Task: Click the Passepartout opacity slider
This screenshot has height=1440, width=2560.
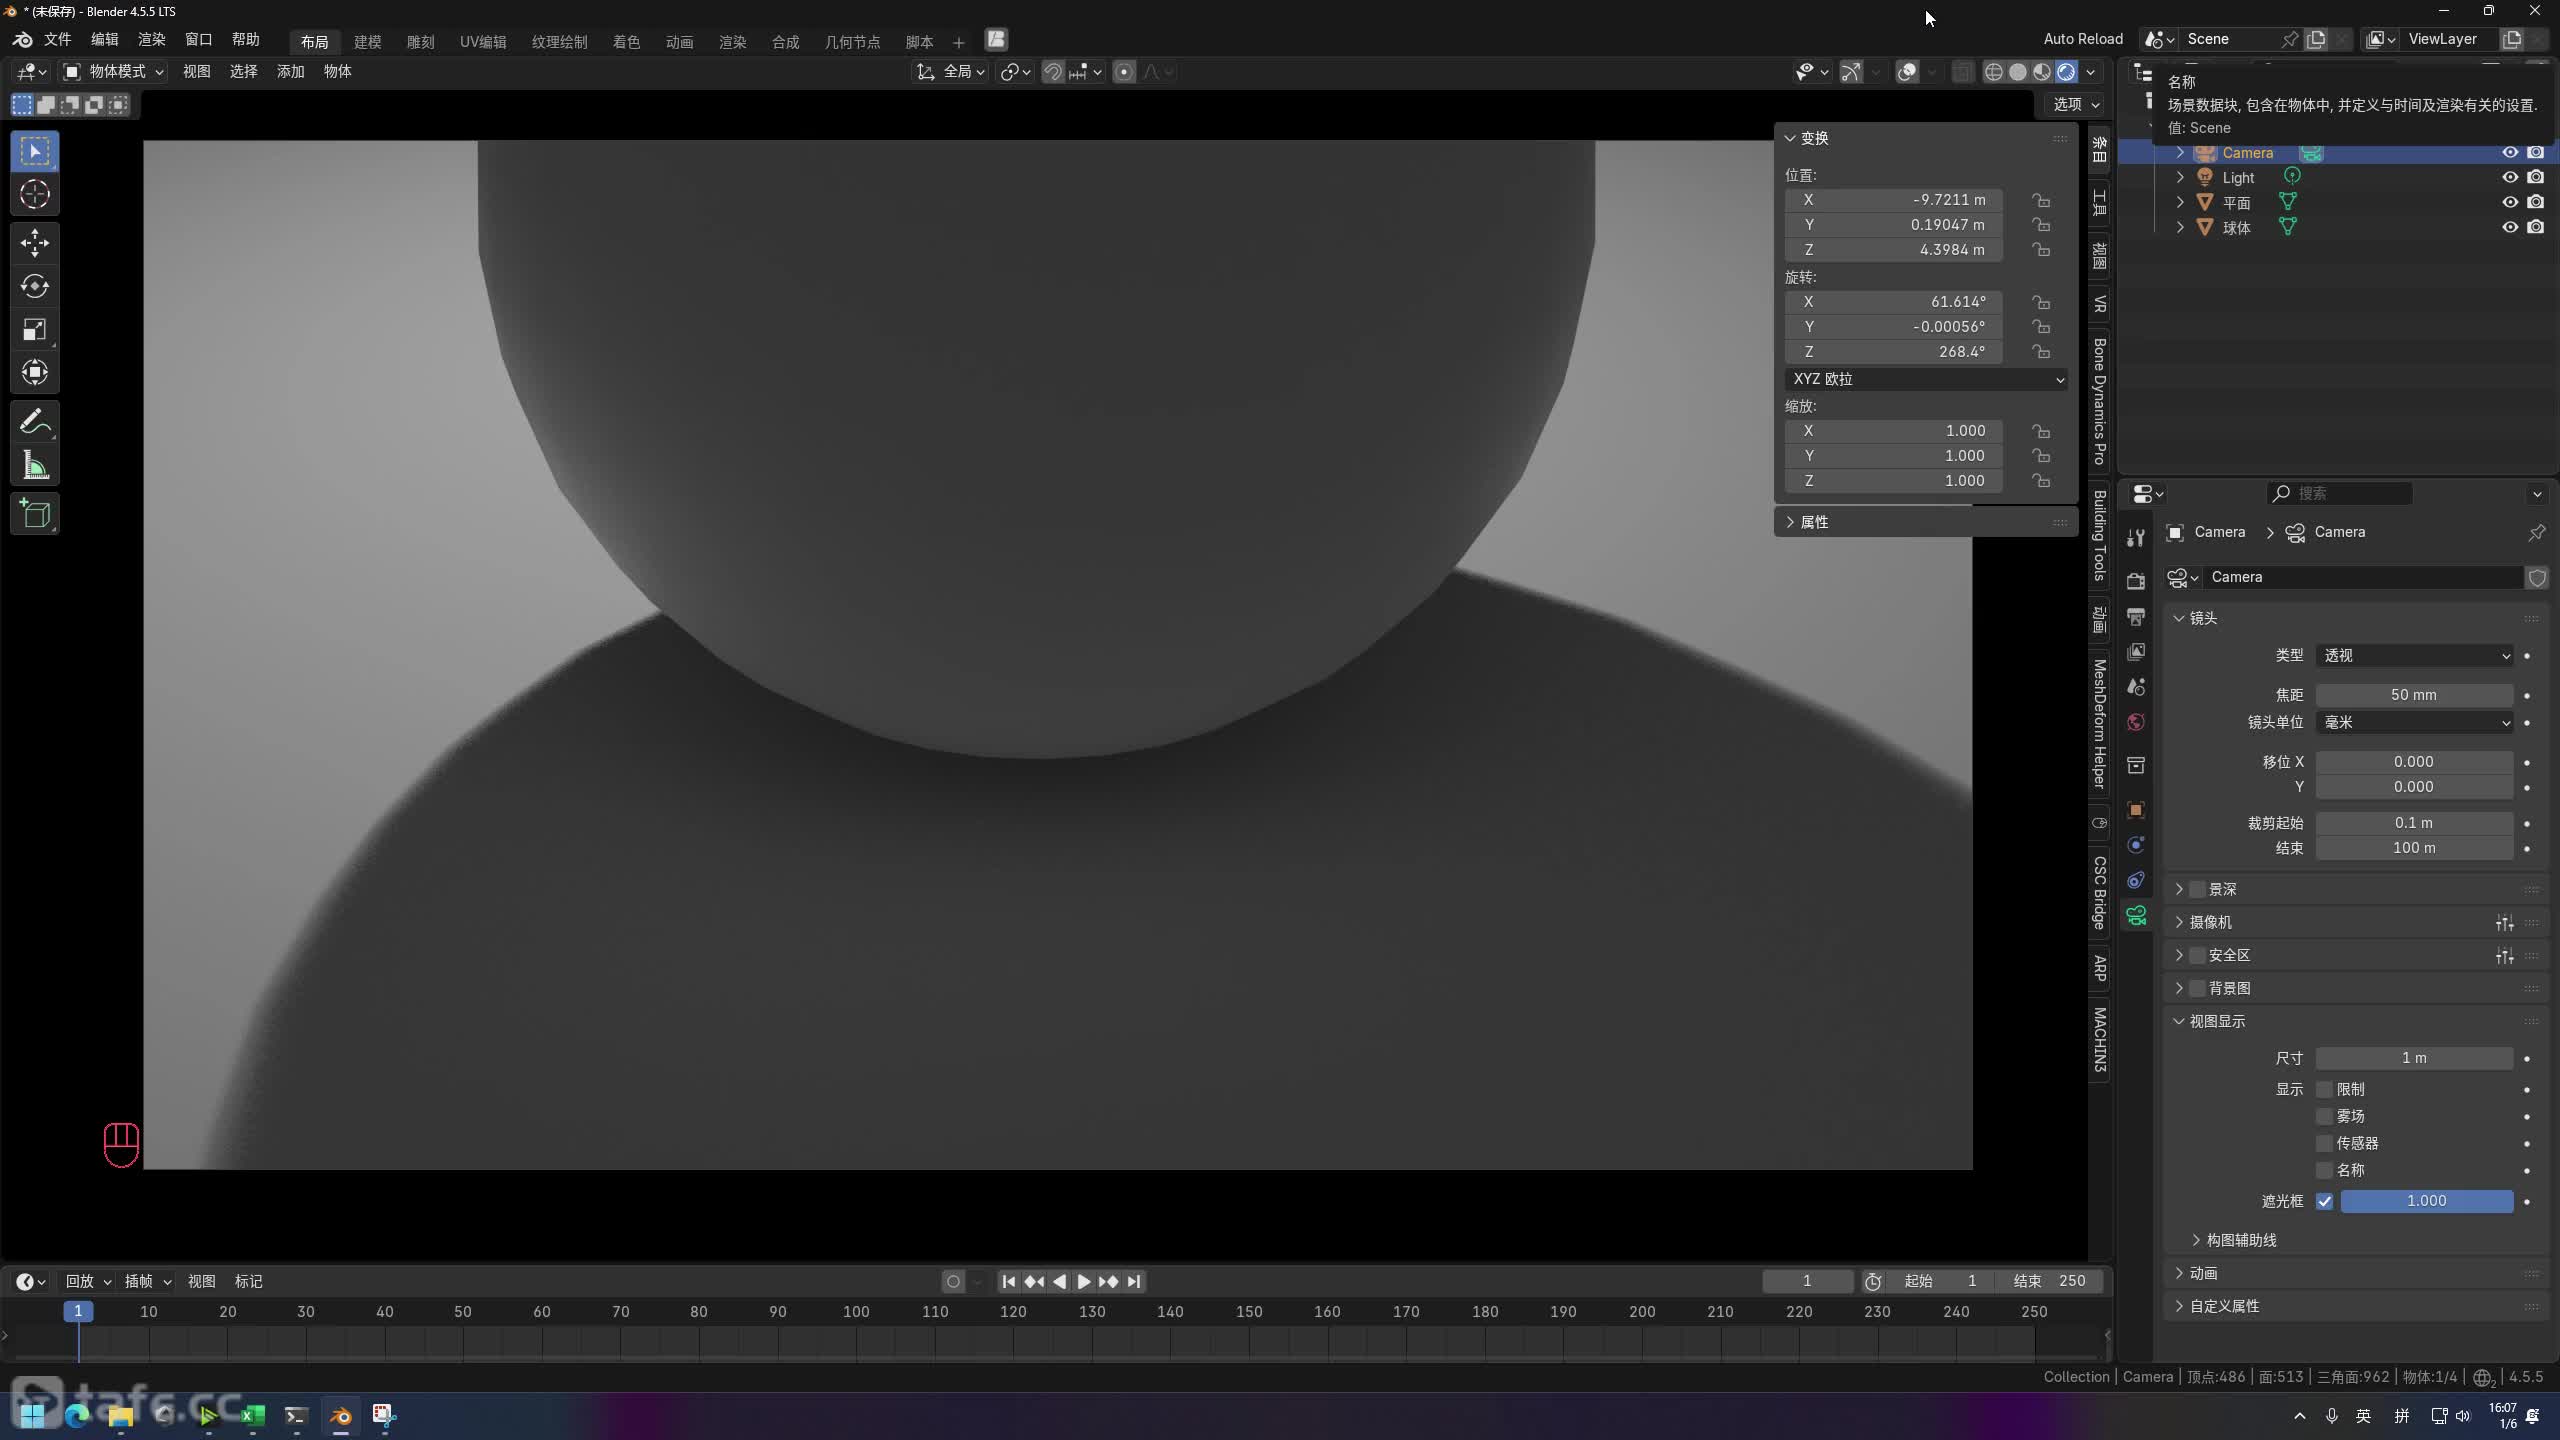Action: 2426,1201
